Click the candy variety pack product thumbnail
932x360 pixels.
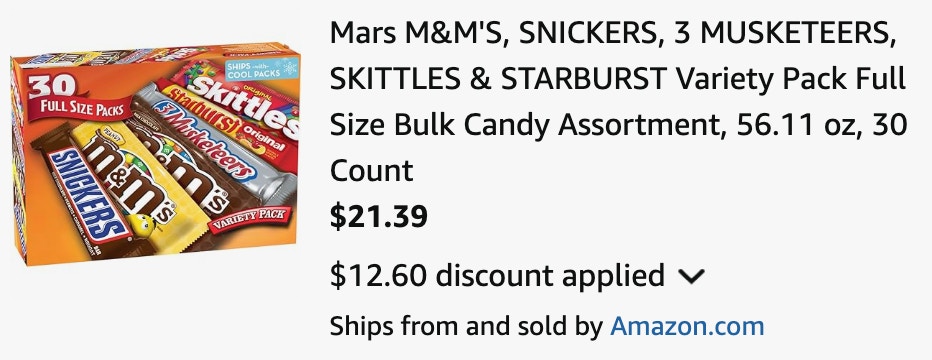pos(156,154)
